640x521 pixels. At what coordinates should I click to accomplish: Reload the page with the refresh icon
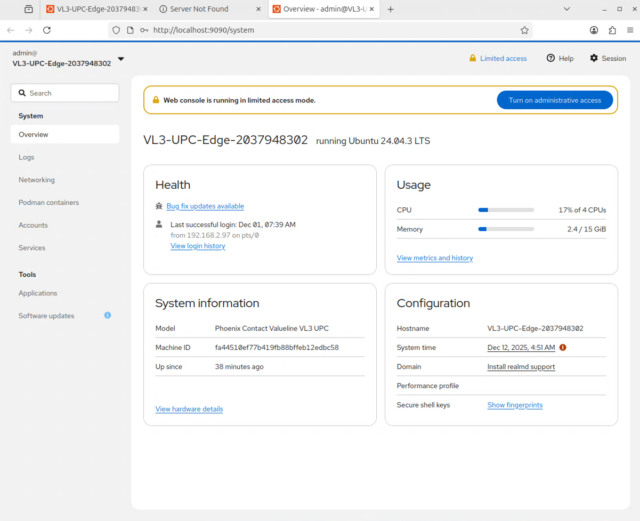point(46,30)
